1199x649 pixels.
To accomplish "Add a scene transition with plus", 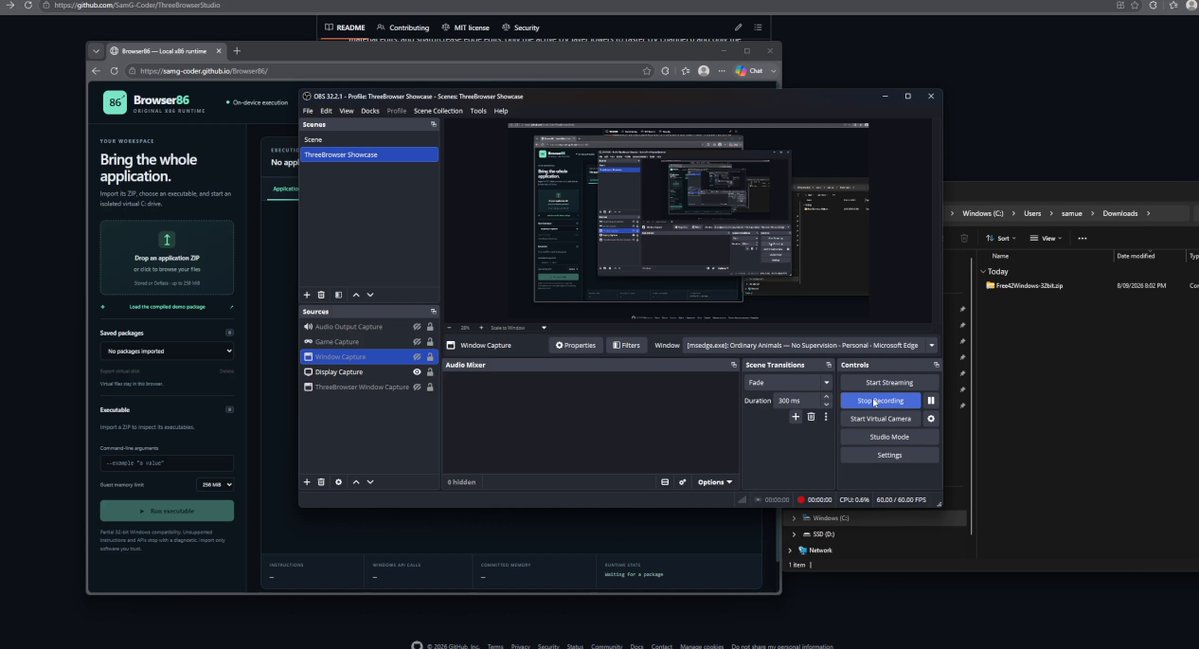I will pos(795,417).
